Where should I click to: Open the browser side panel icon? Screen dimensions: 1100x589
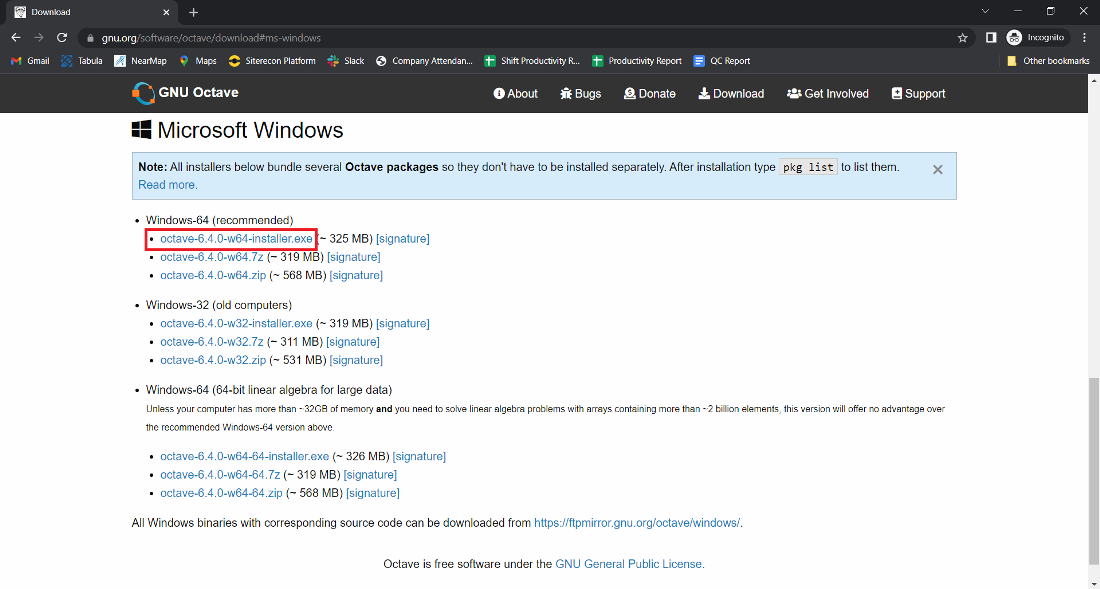tap(991, 38)
